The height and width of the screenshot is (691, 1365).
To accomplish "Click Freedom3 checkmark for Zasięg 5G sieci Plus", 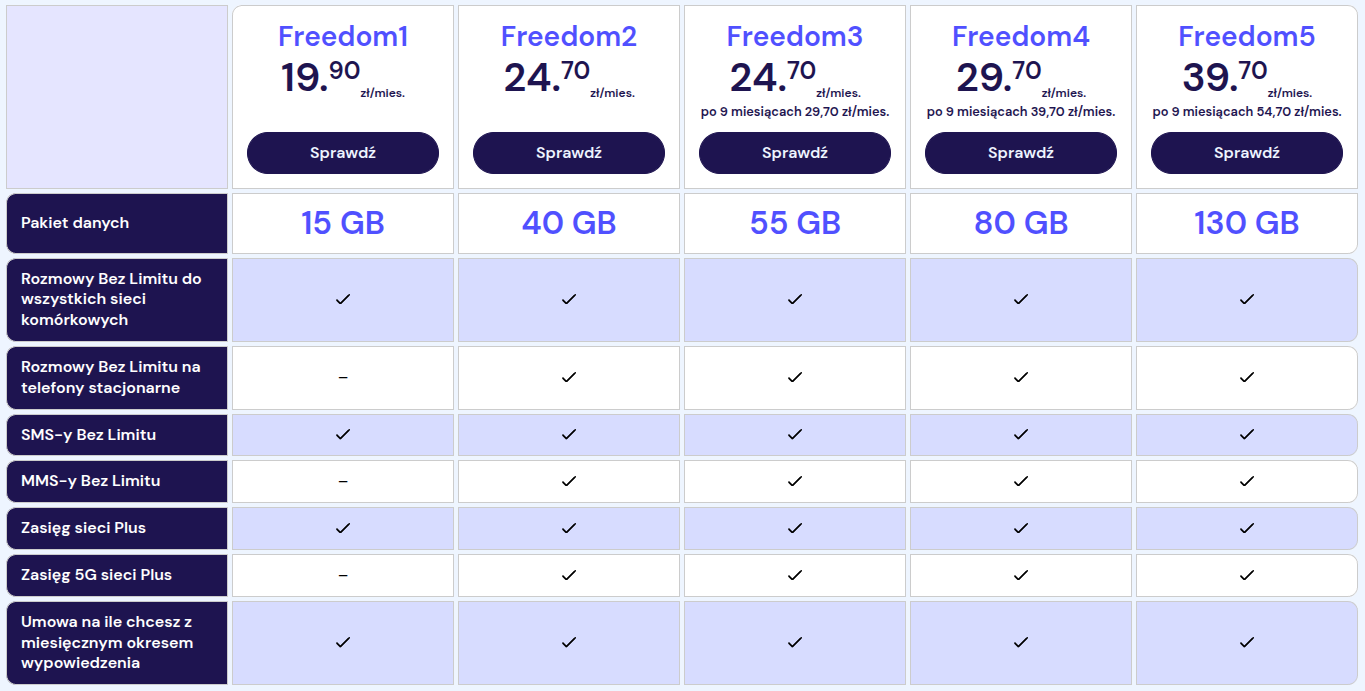I will (795, 575).
